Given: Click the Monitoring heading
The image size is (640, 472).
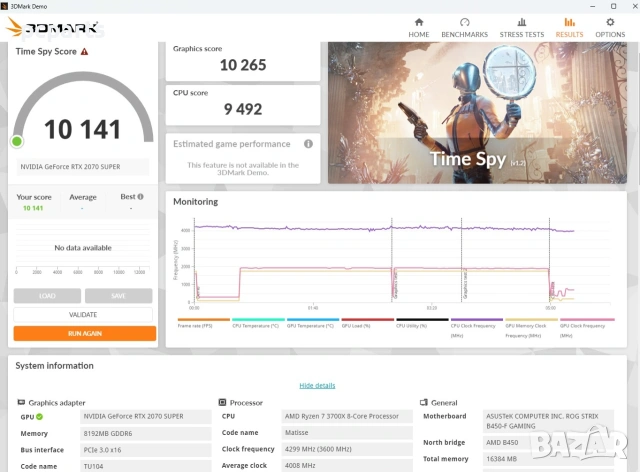Looking at the screenshot, I should [196, 202].
